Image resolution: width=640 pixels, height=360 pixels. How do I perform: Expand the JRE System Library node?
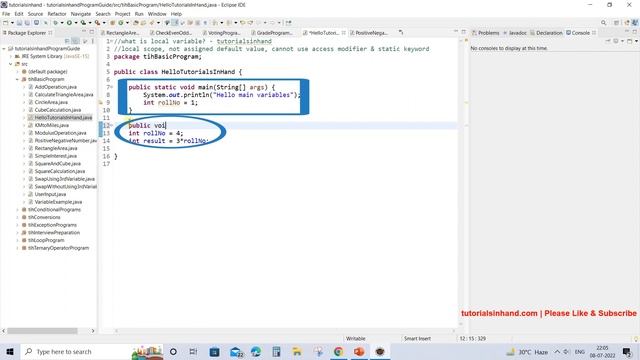[11, 56]
